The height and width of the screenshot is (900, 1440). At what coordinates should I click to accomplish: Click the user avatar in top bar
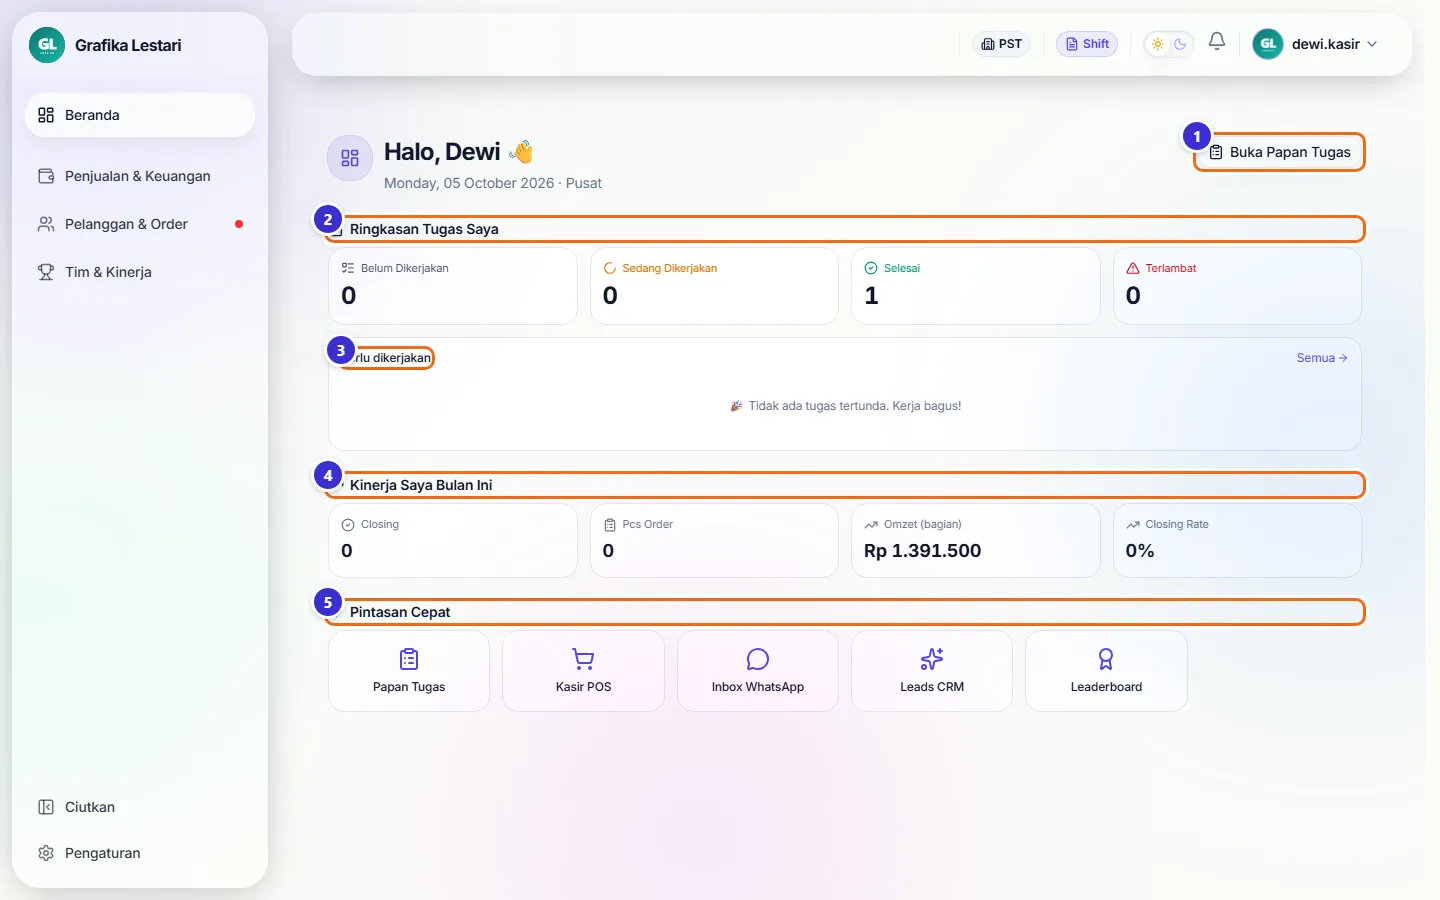pyautogui.click(x=1268, y=44)
